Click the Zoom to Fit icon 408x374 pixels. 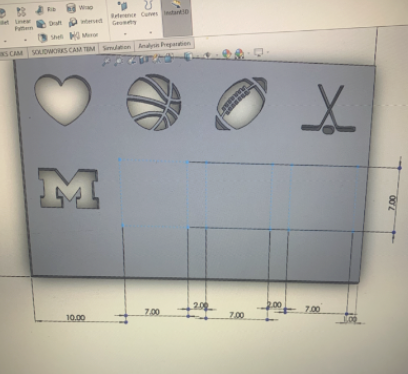click(x=106, y=62)
